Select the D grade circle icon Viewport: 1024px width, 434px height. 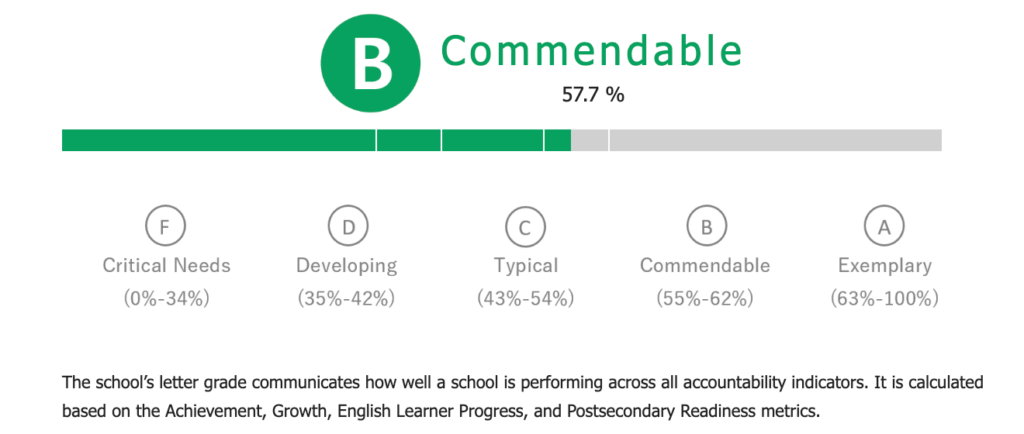pos(348,227)
